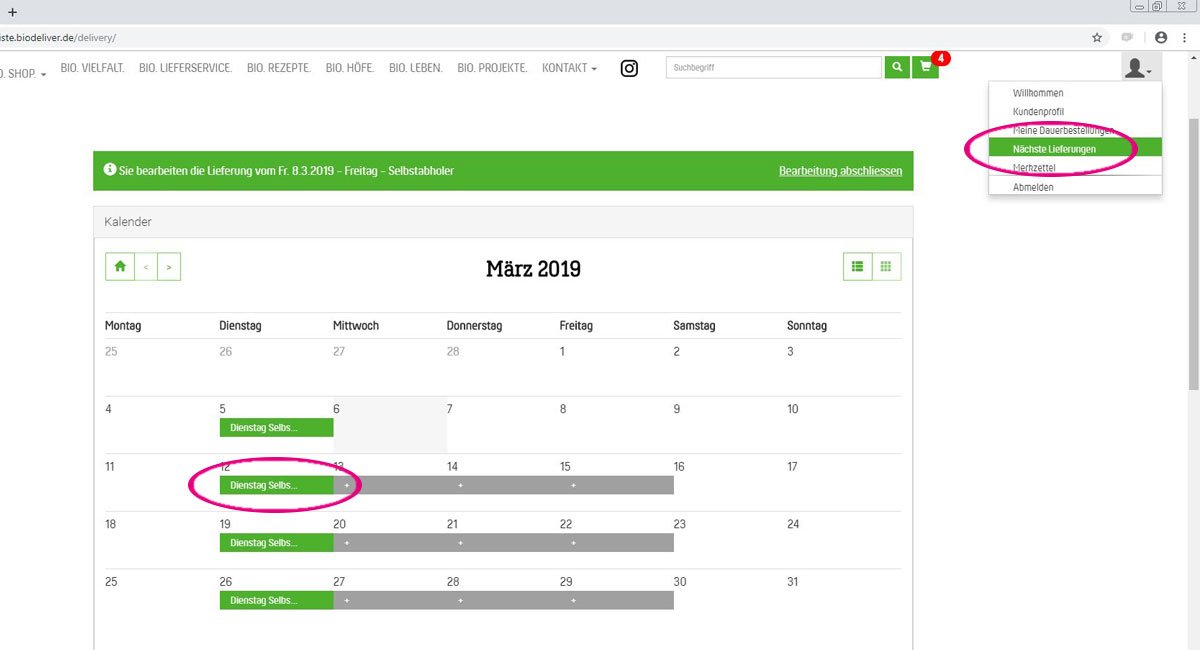Screen dimensions: 1200x650
Task: Select Nächste Lieferungen menu entry
Action: tap(1053, 149)
